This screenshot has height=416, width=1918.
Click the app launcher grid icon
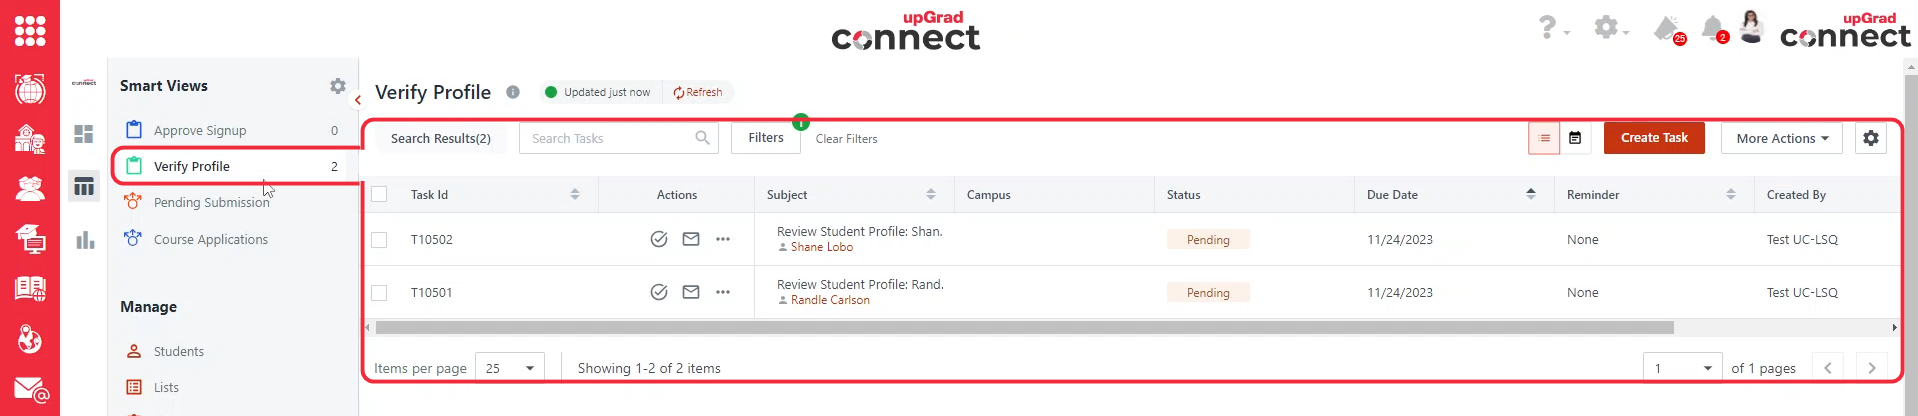coord(30,30)
